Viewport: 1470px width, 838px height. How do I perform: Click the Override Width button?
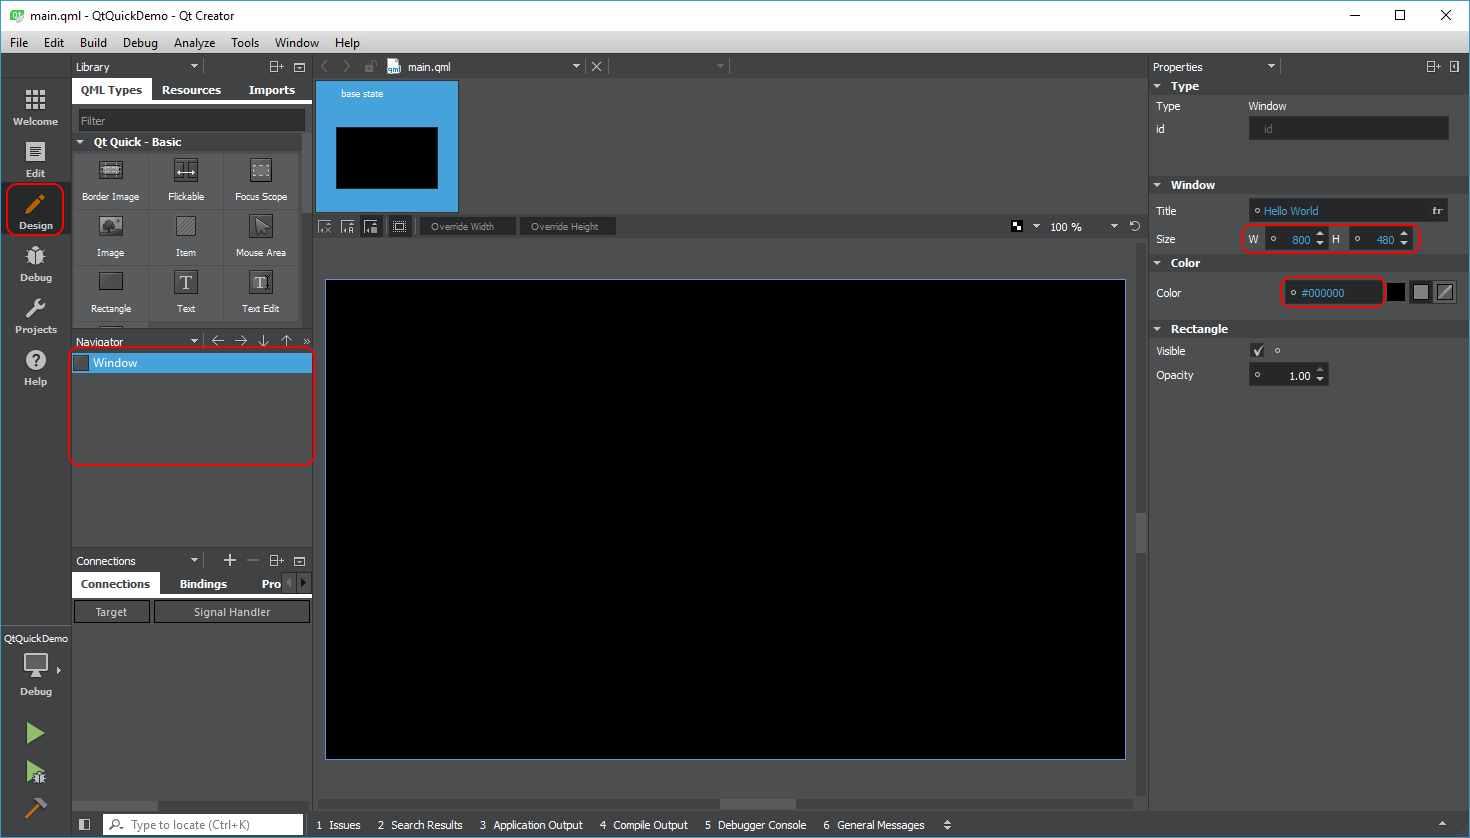pyautogui.click(x=463, y=227)
